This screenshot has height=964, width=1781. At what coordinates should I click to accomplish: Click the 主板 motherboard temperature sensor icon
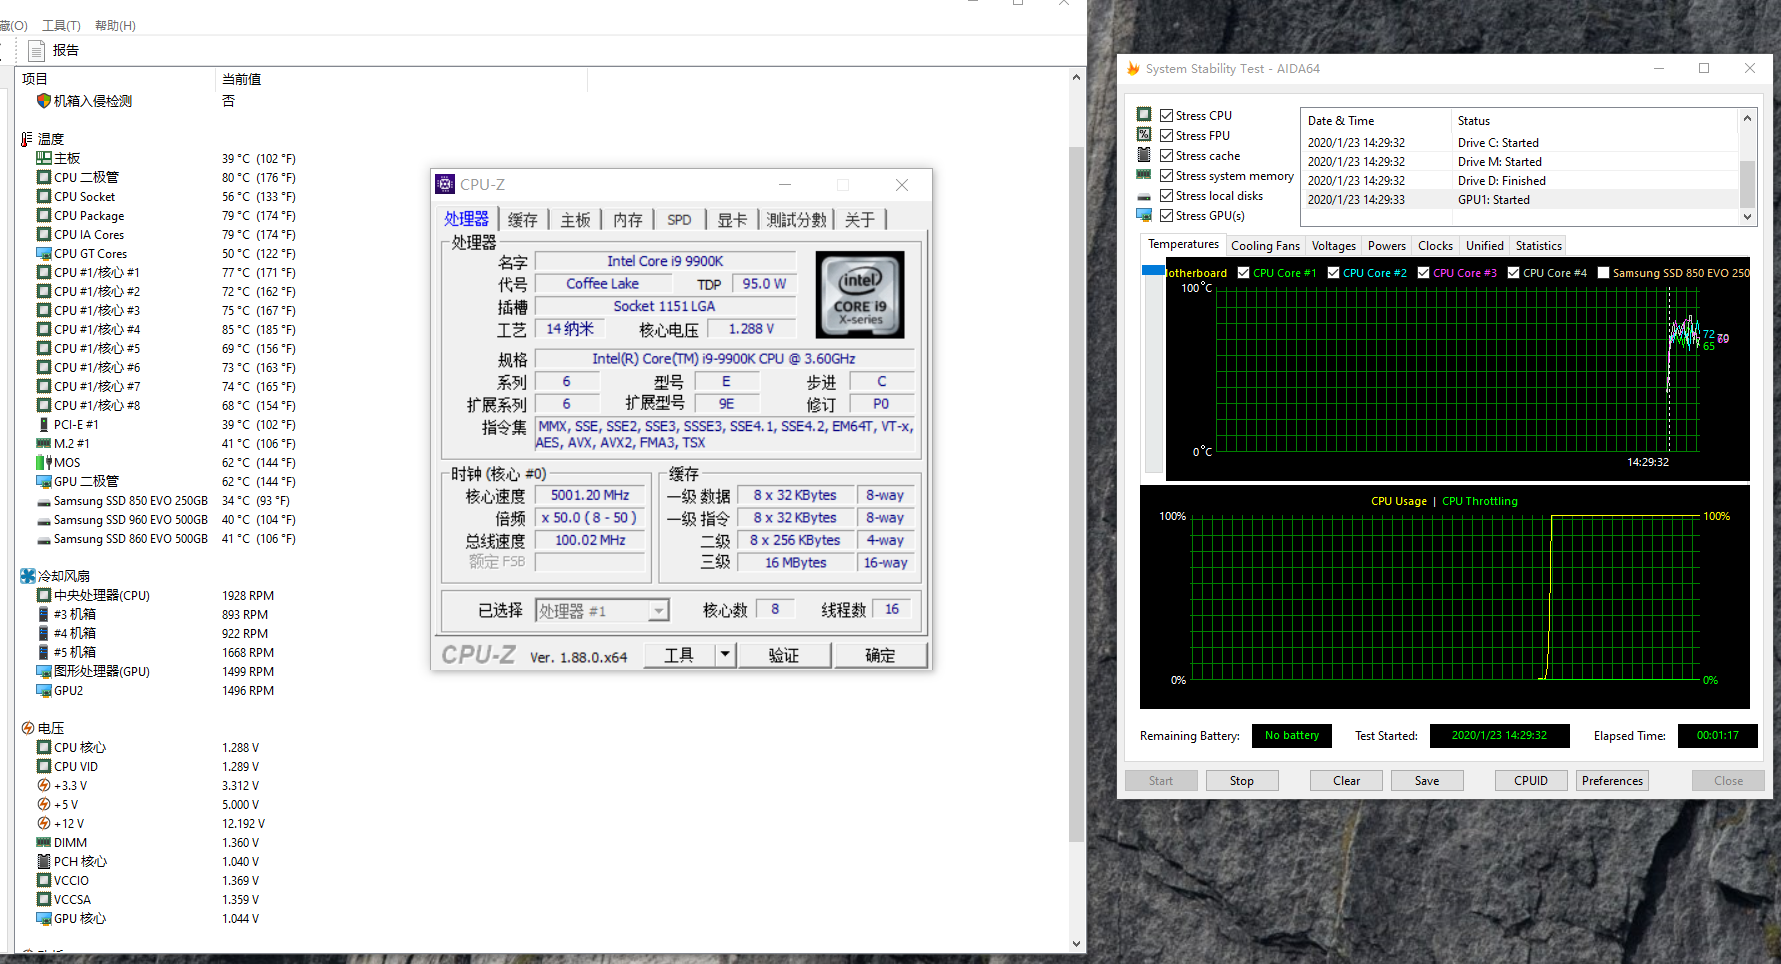(x=42, y=158)
